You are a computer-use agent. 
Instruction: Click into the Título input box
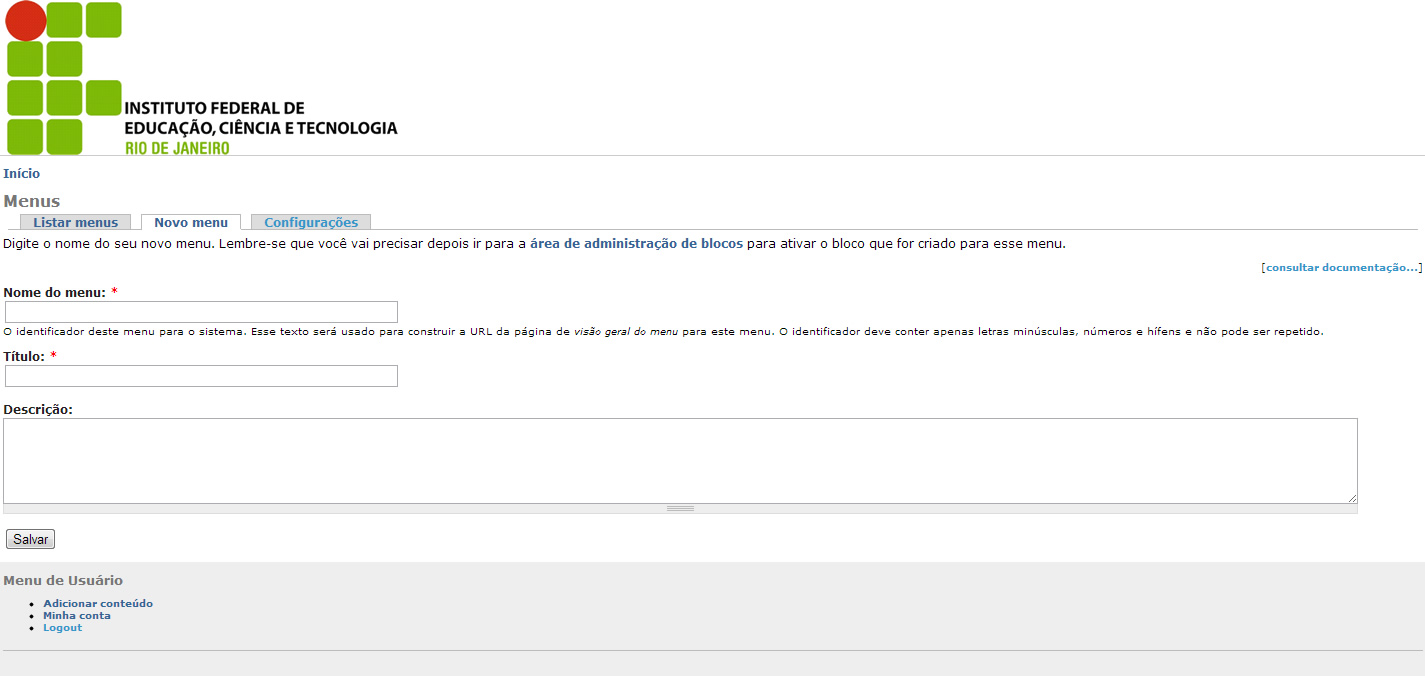coord(201,376)
